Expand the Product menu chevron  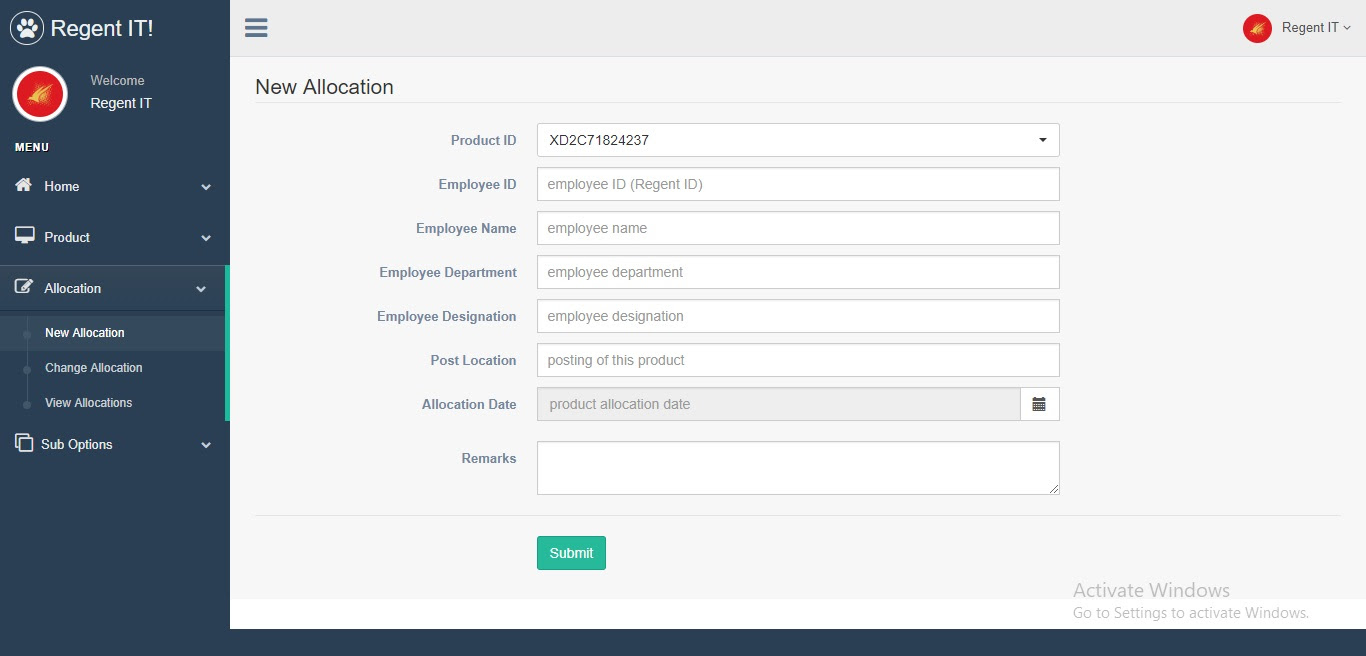point(206,238)
